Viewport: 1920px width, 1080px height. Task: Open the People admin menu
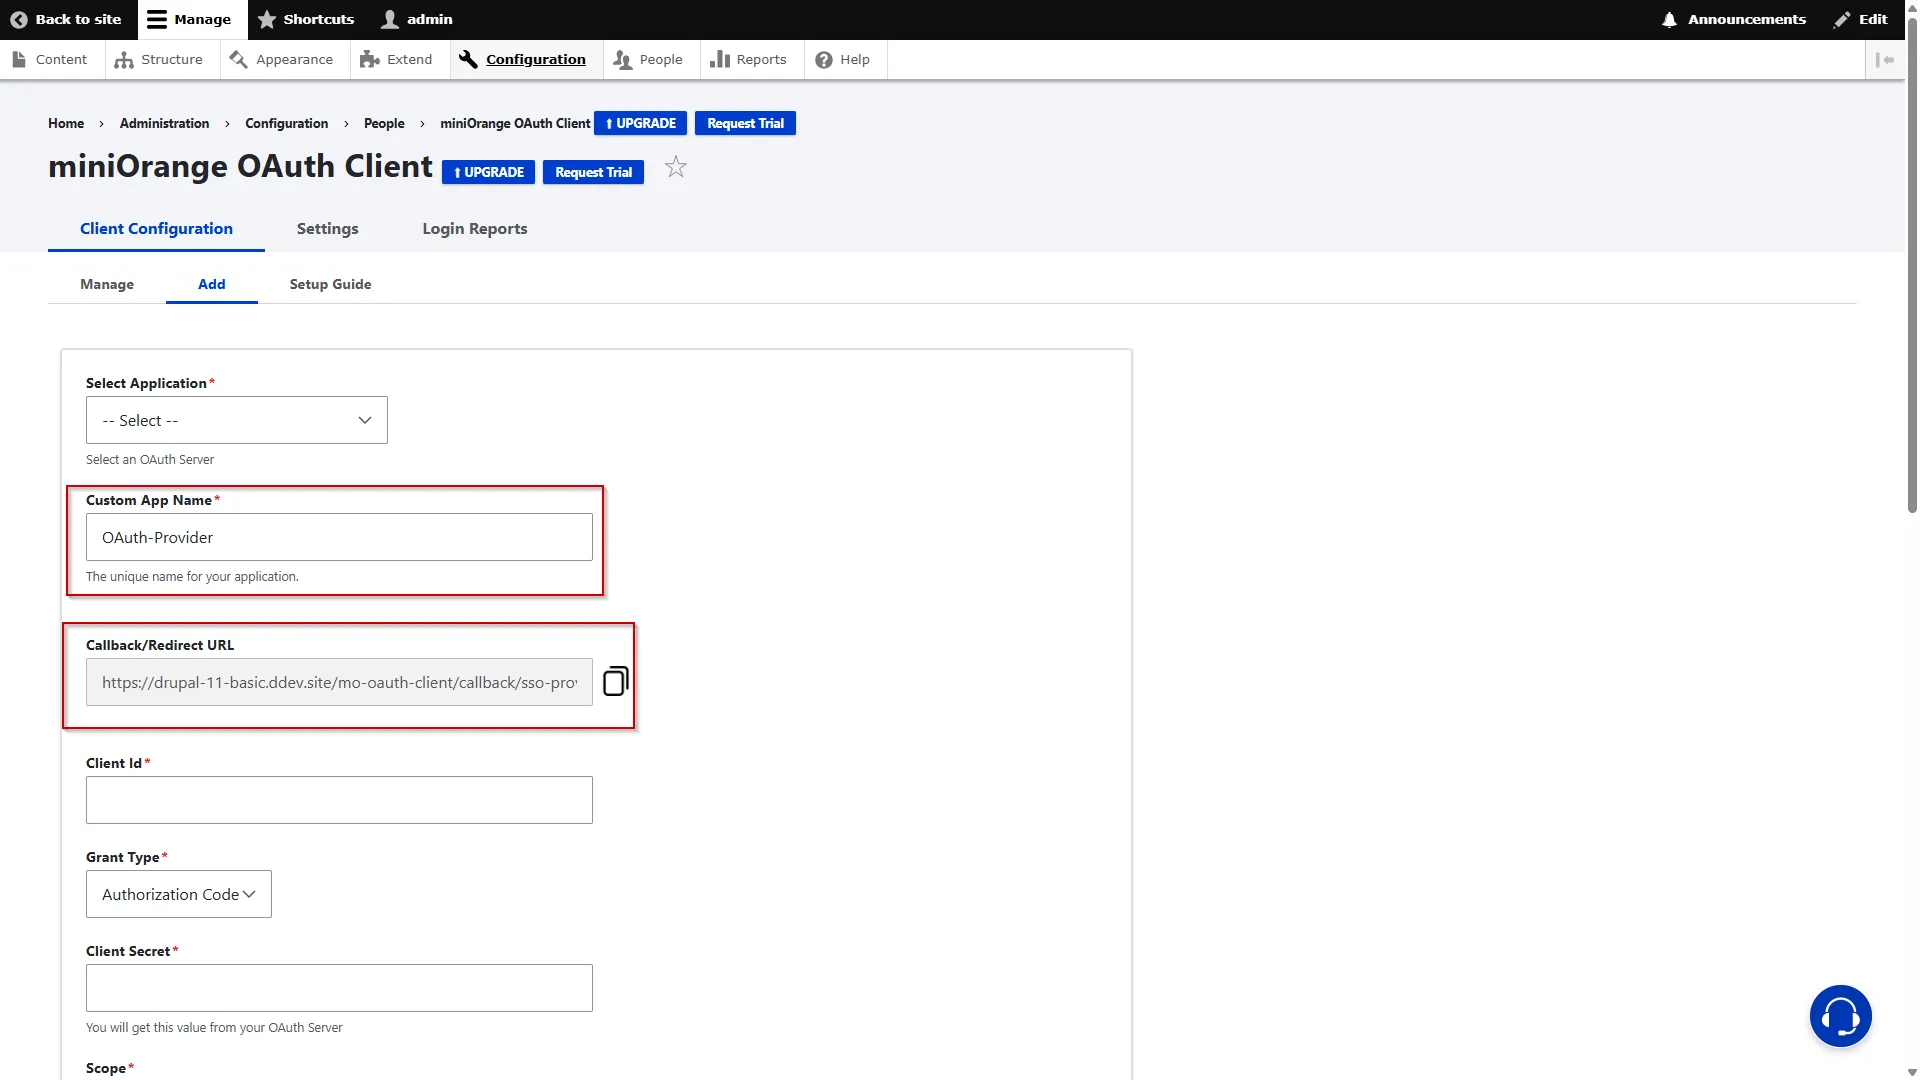pyautogui.click(x=648, y=59)
